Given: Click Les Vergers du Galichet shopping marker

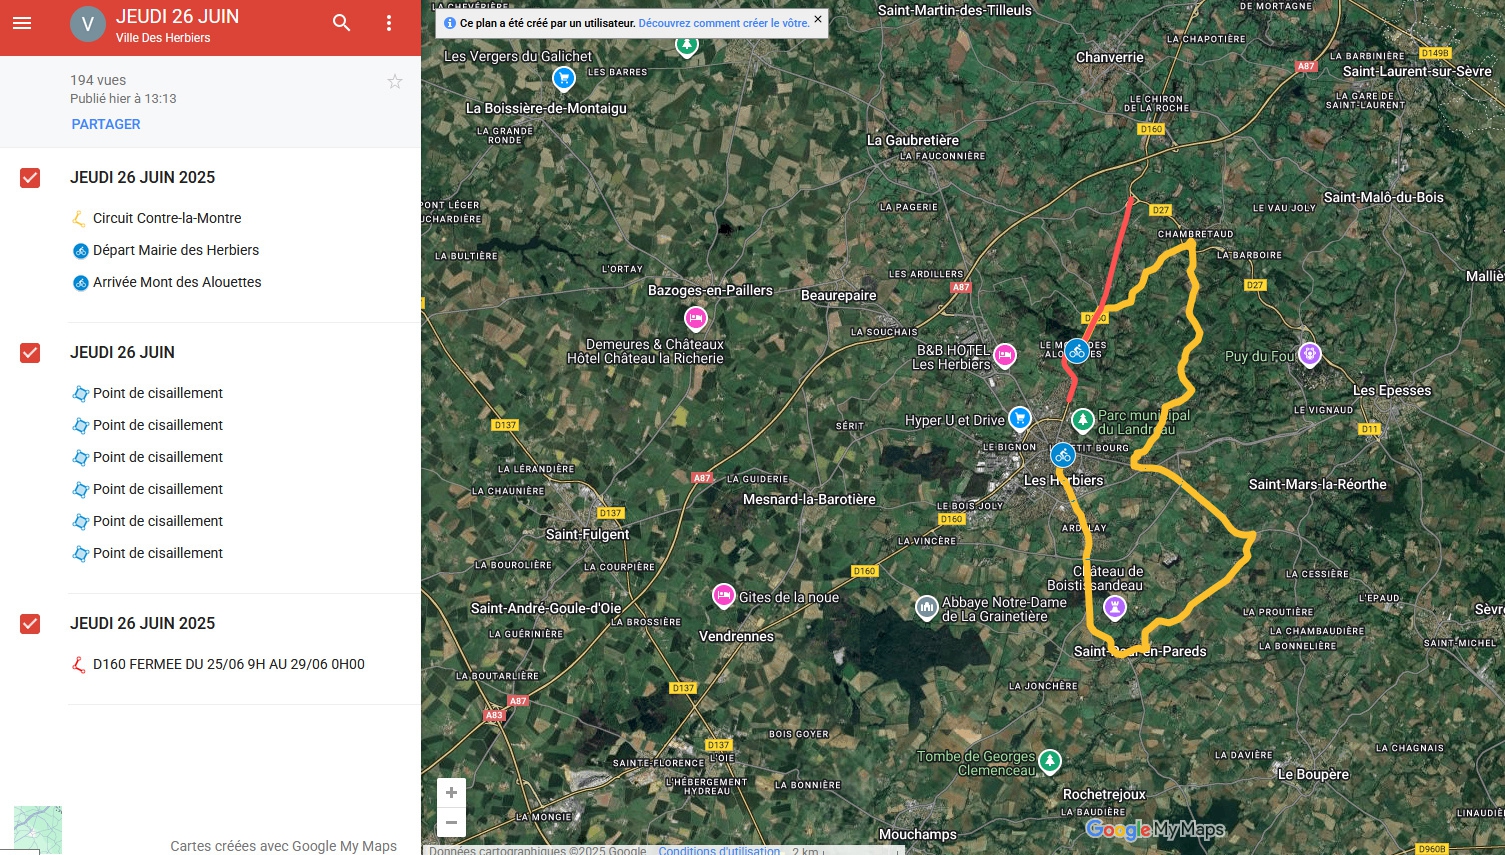Looking at the screenshot, I should click(x=564, y=77).
